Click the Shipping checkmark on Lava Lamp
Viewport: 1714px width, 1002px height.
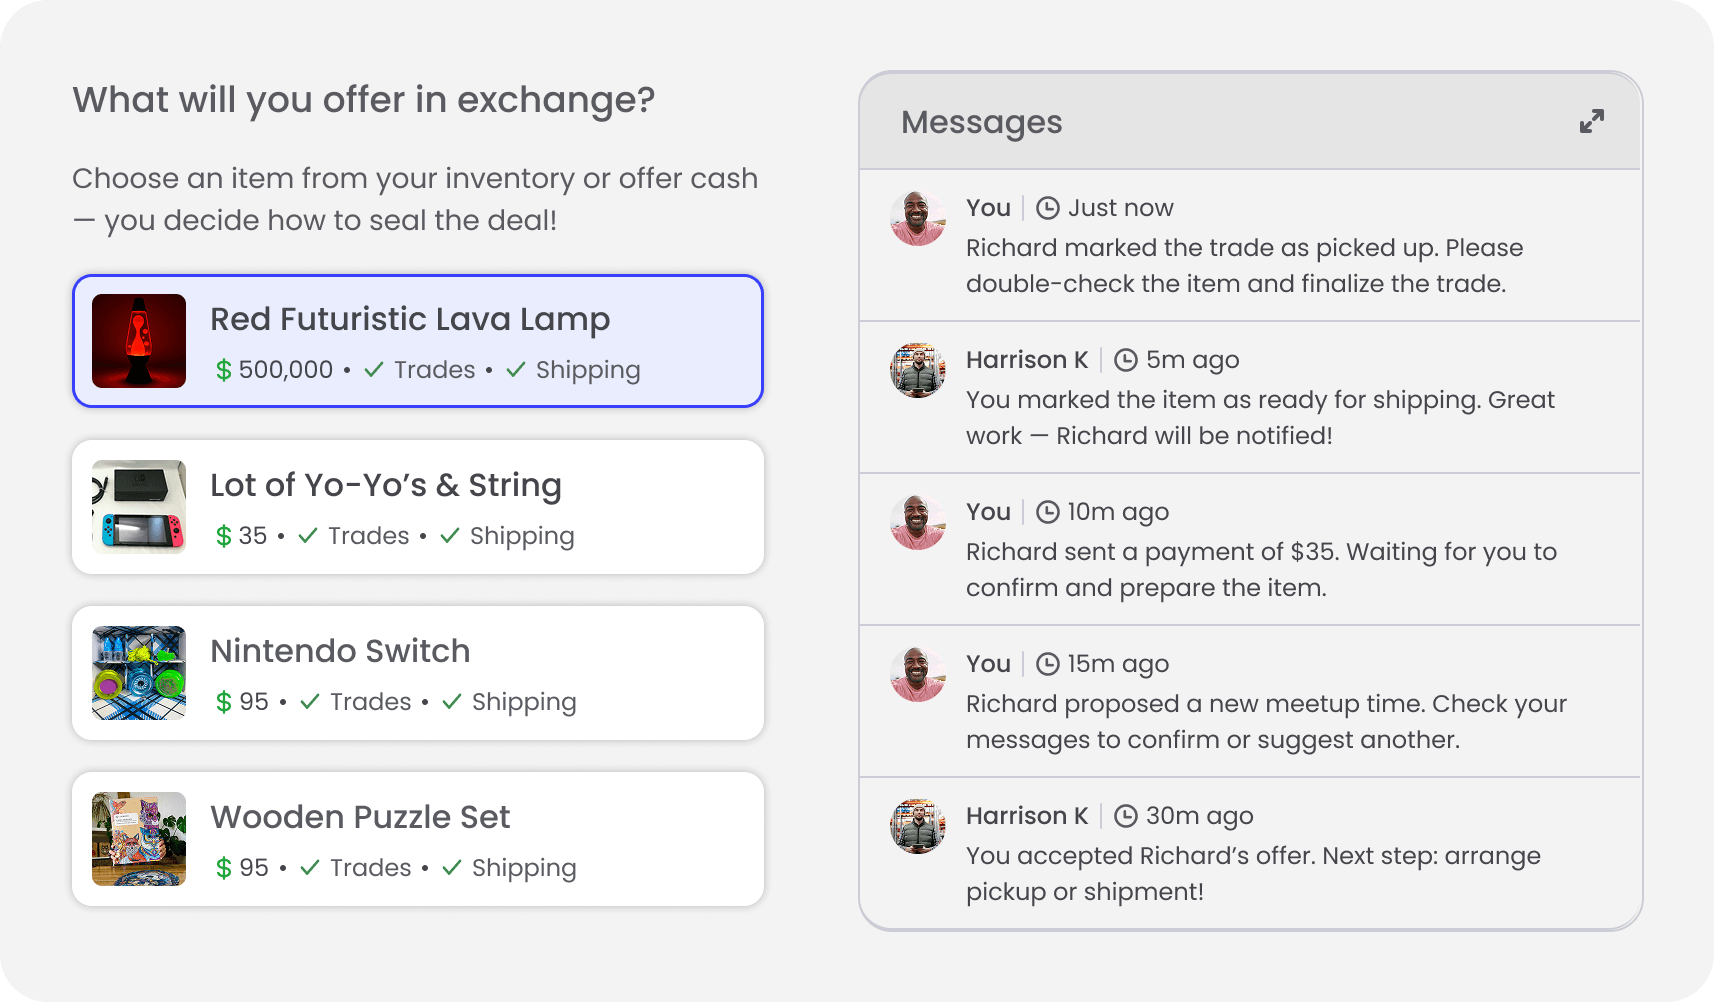pos(516,370)
